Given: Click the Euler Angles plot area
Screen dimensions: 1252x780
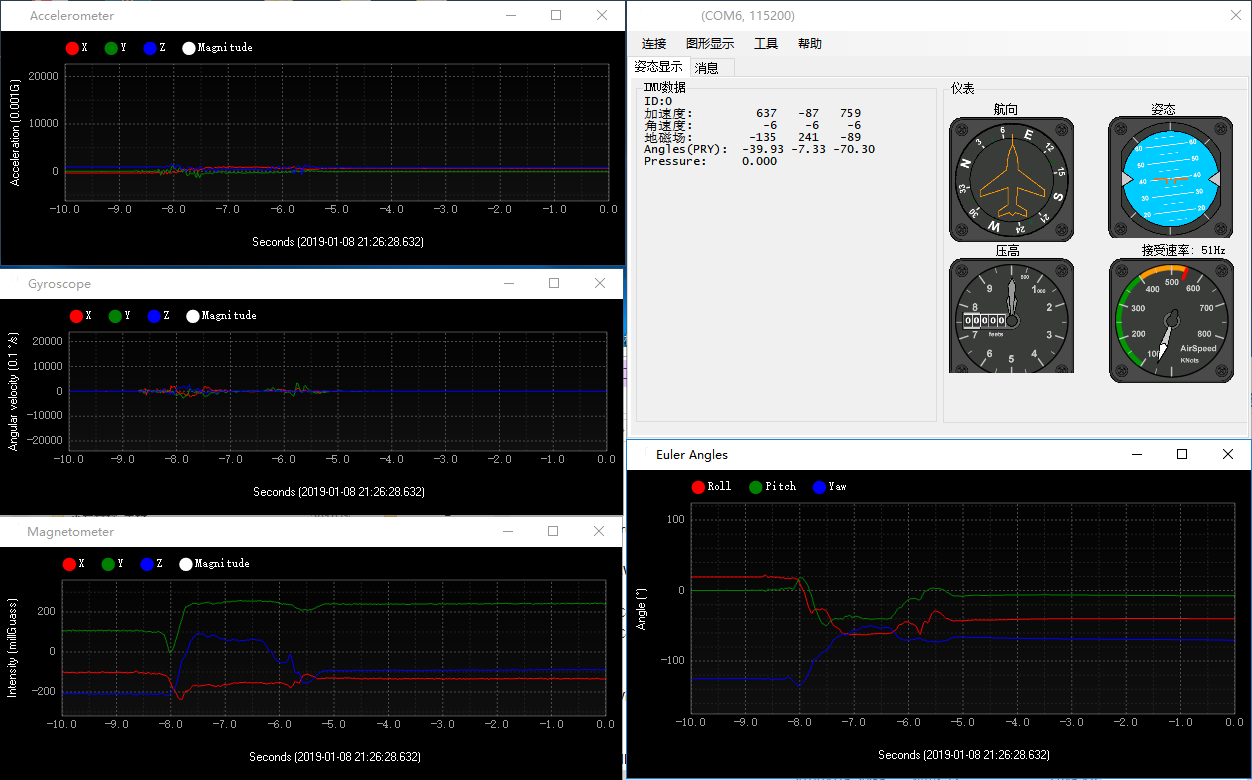Looking at the screenshot, I should click(x=962, y=609).
